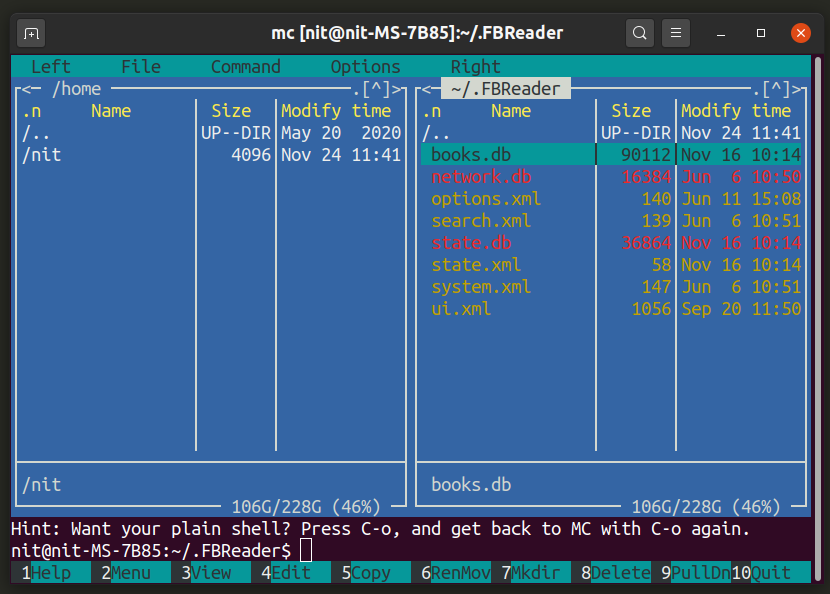Screen dimensions: 830x594
Task: Maximize the terminal window
Action: pyautogui.click(x=761, y=33)
